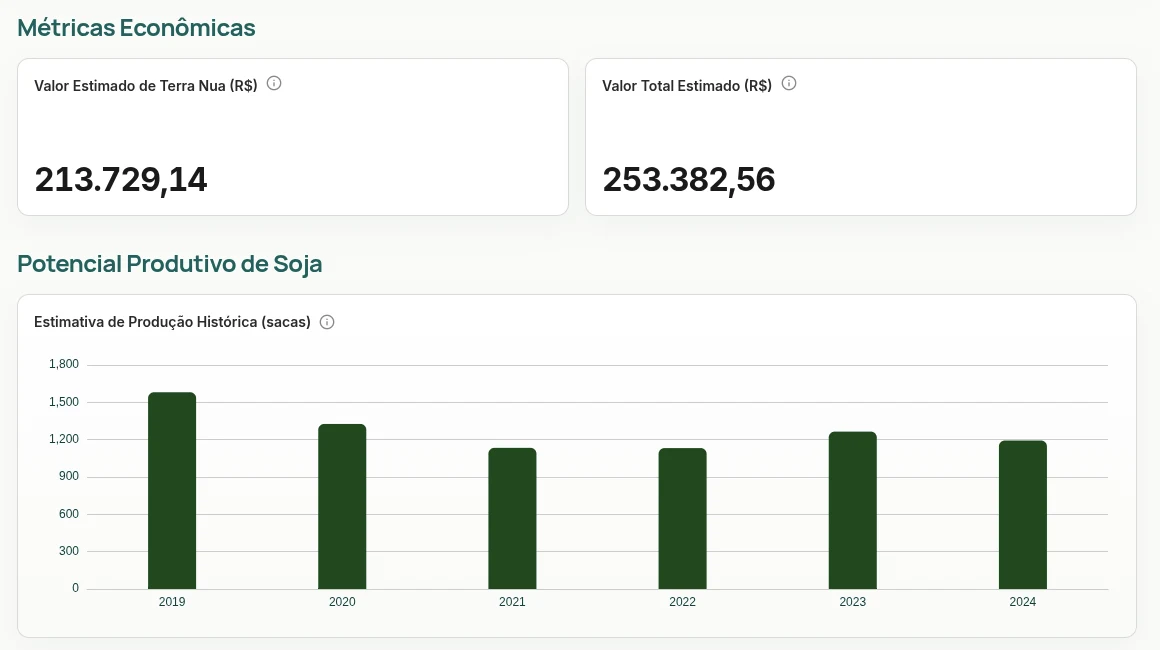
Task: Select the 2024 production bar
Action: pyautogui.click(x=1022, y=515)
